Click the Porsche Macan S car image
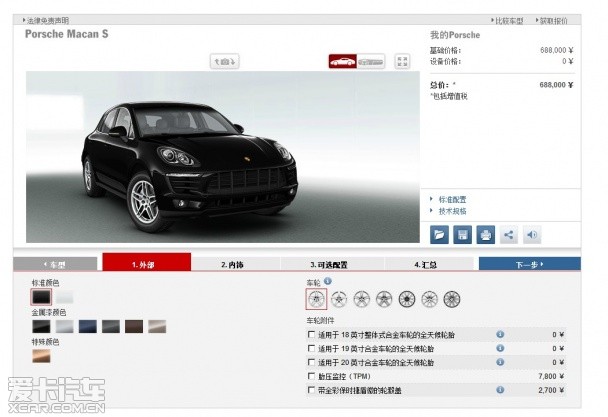The width and height of the screenshot is (608, 417). [223, 157]
